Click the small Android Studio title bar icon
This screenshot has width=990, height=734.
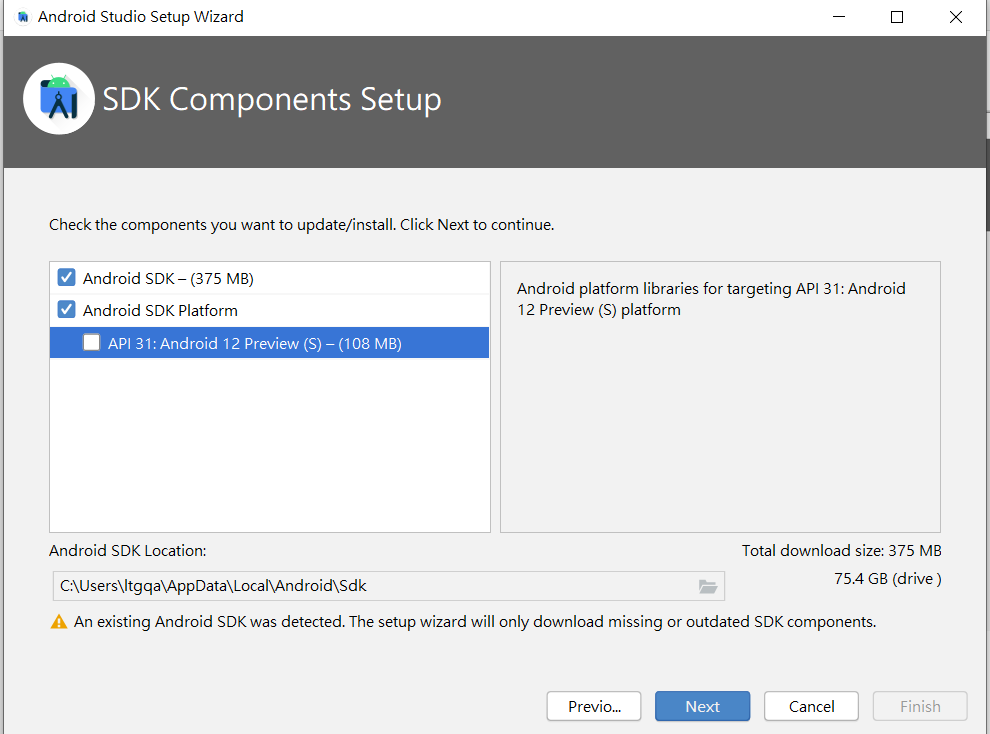coord(23,17)
